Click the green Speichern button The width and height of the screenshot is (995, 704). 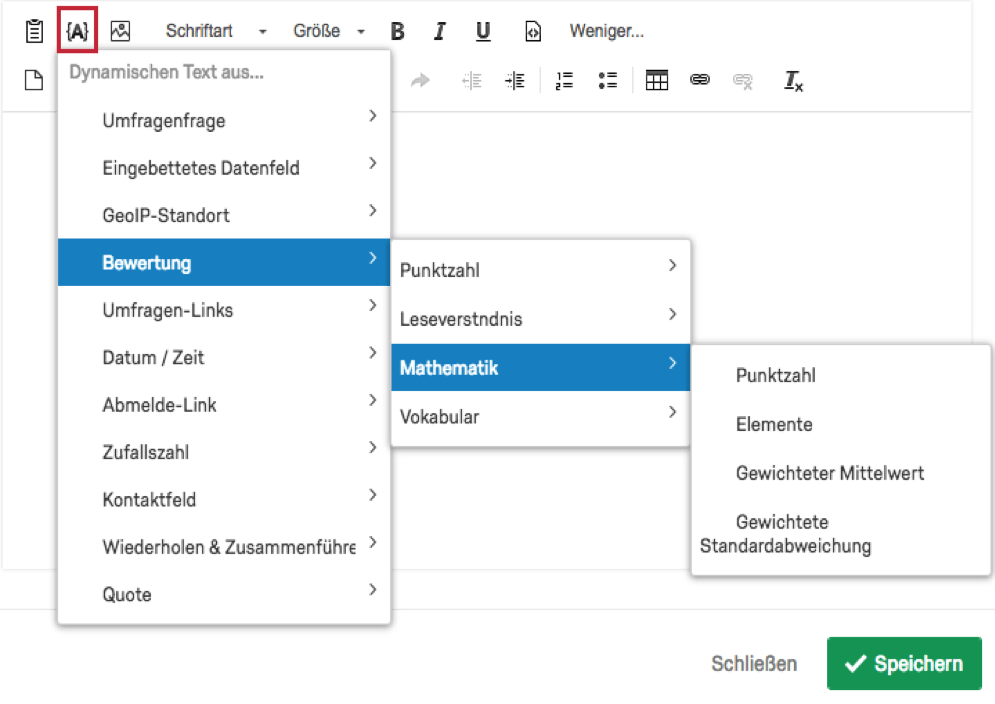coord(904,663)
